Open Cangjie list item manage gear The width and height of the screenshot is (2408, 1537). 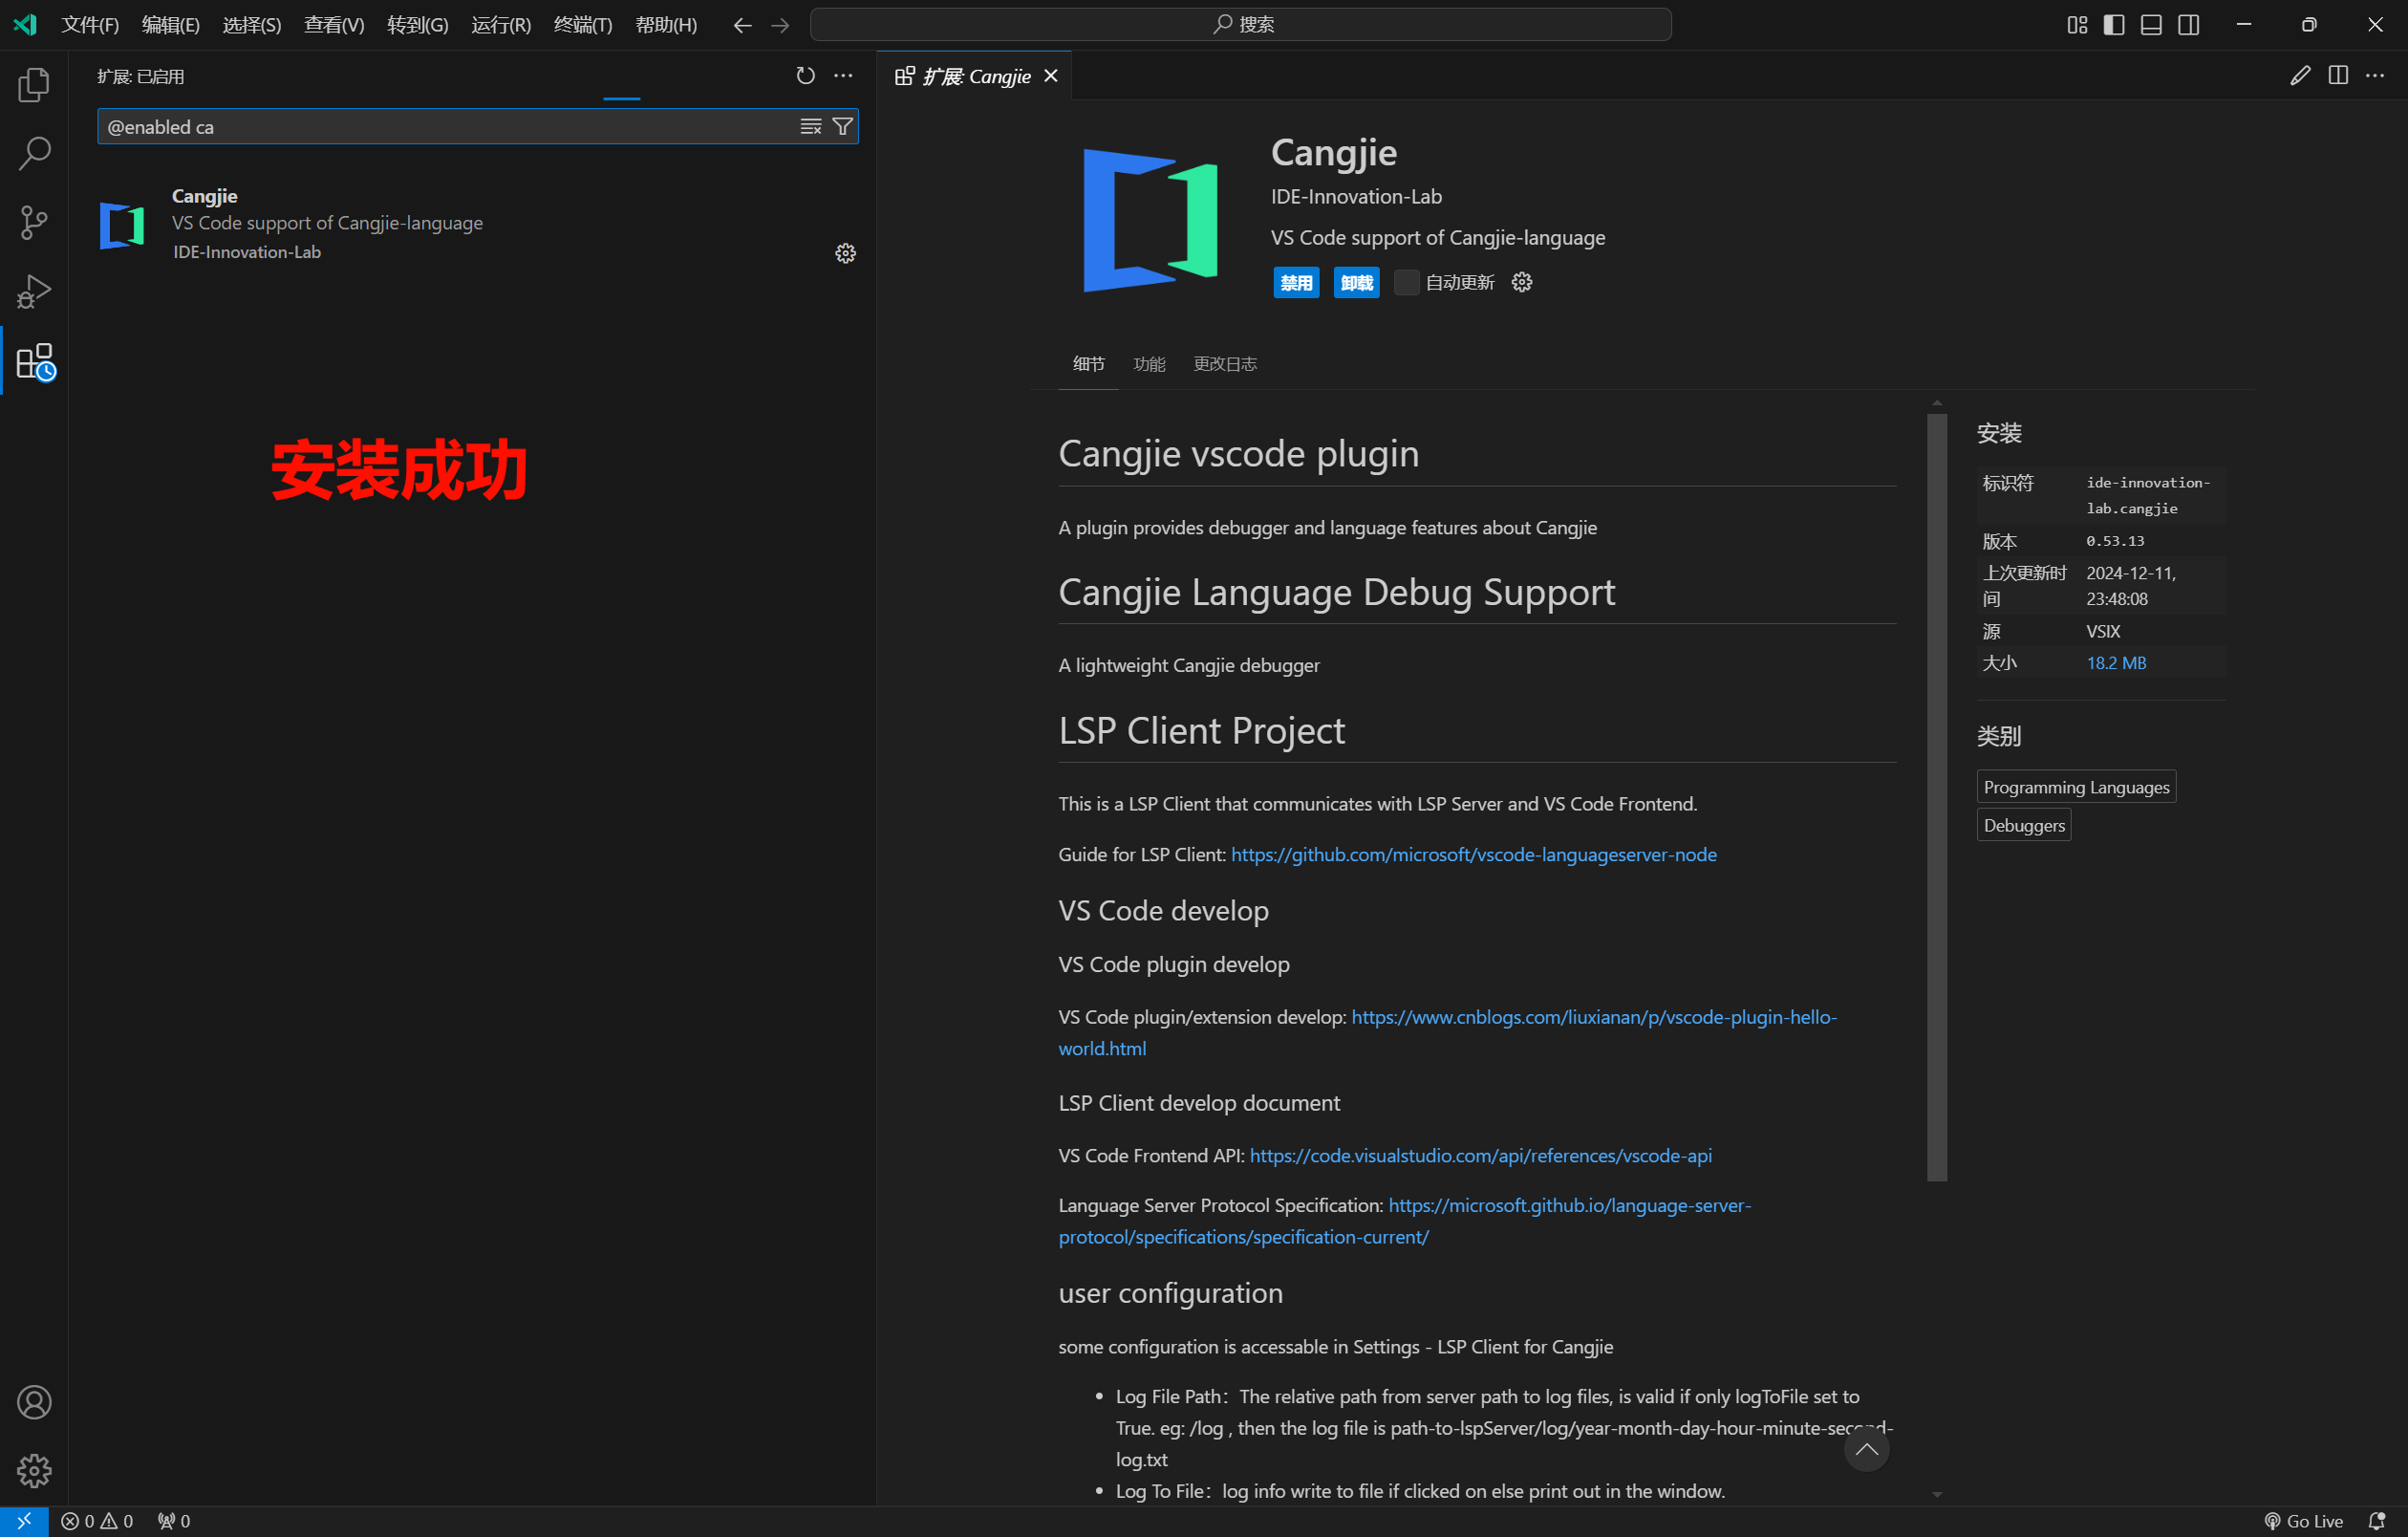[845, 253]
